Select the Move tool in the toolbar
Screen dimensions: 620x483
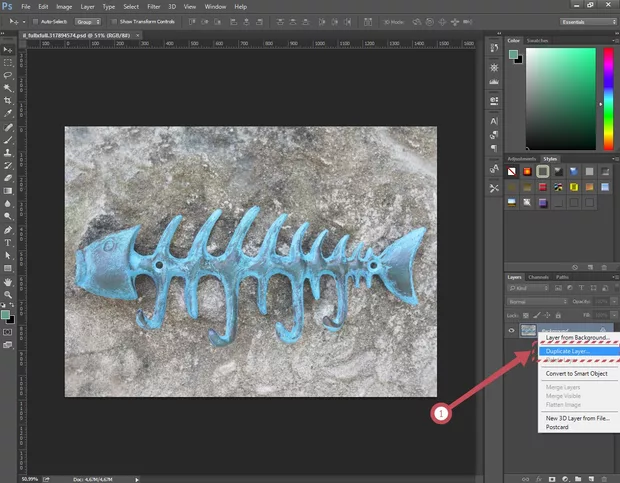tap(9, 48)
